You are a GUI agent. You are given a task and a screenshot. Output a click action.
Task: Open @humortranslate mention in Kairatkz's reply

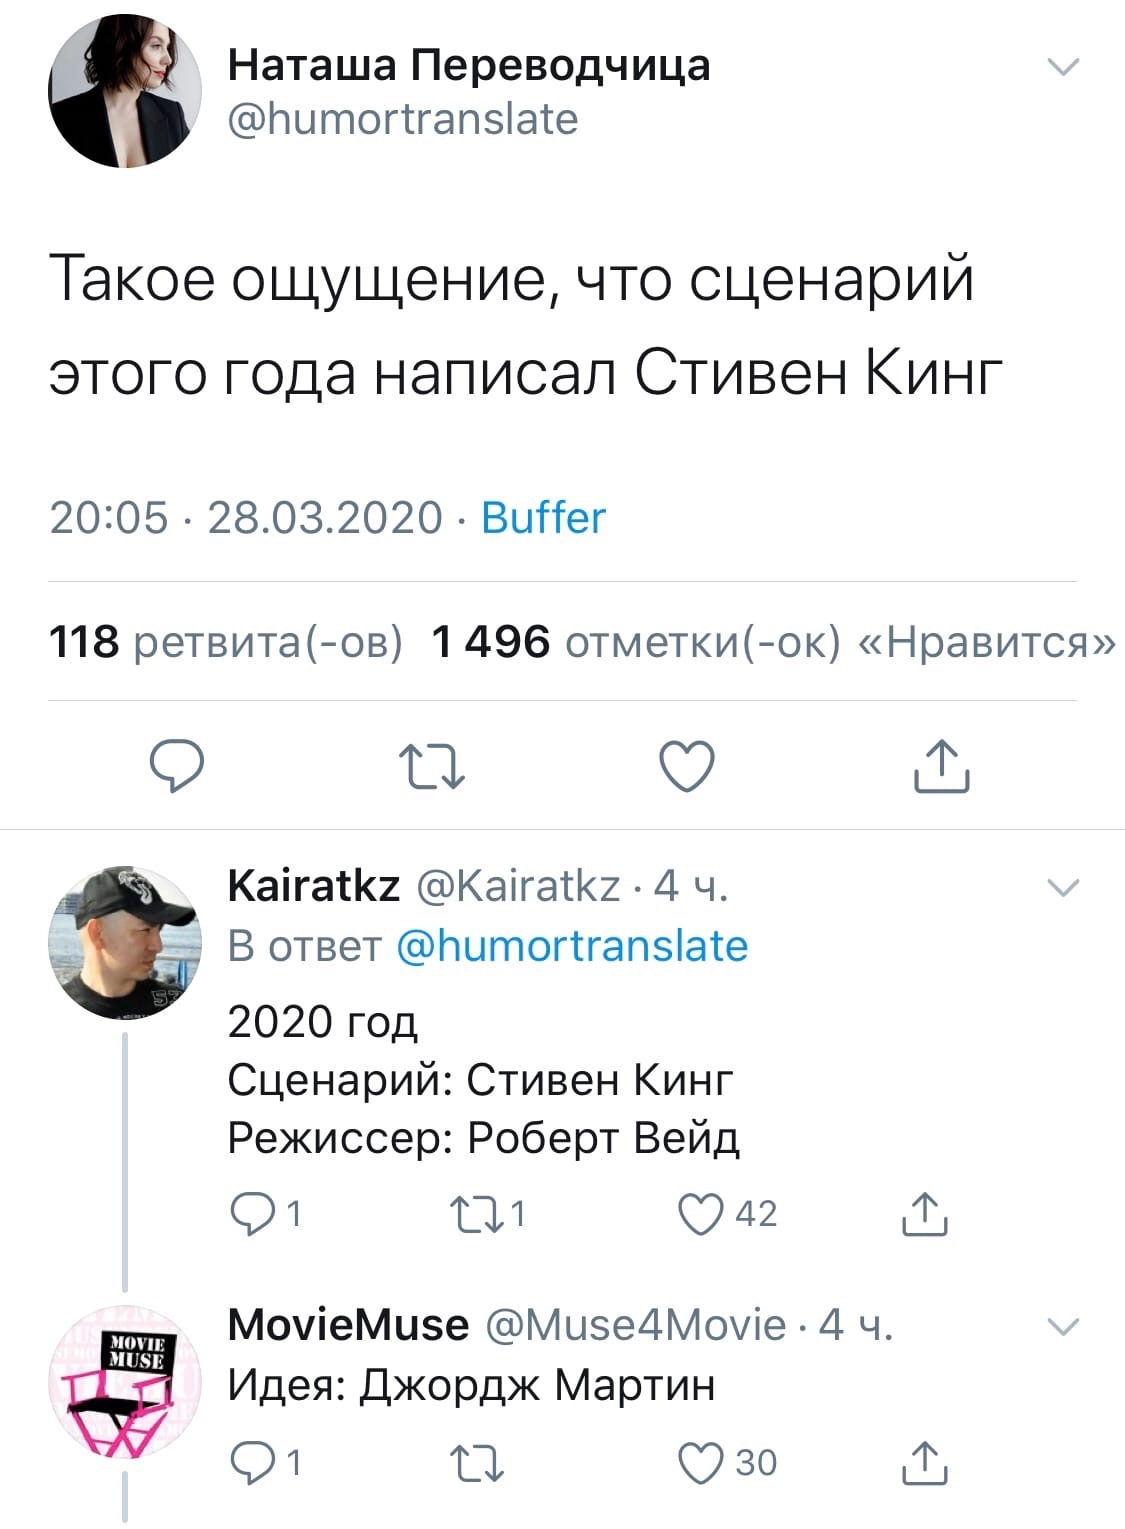pyautogui.click(x=572, y=946)
